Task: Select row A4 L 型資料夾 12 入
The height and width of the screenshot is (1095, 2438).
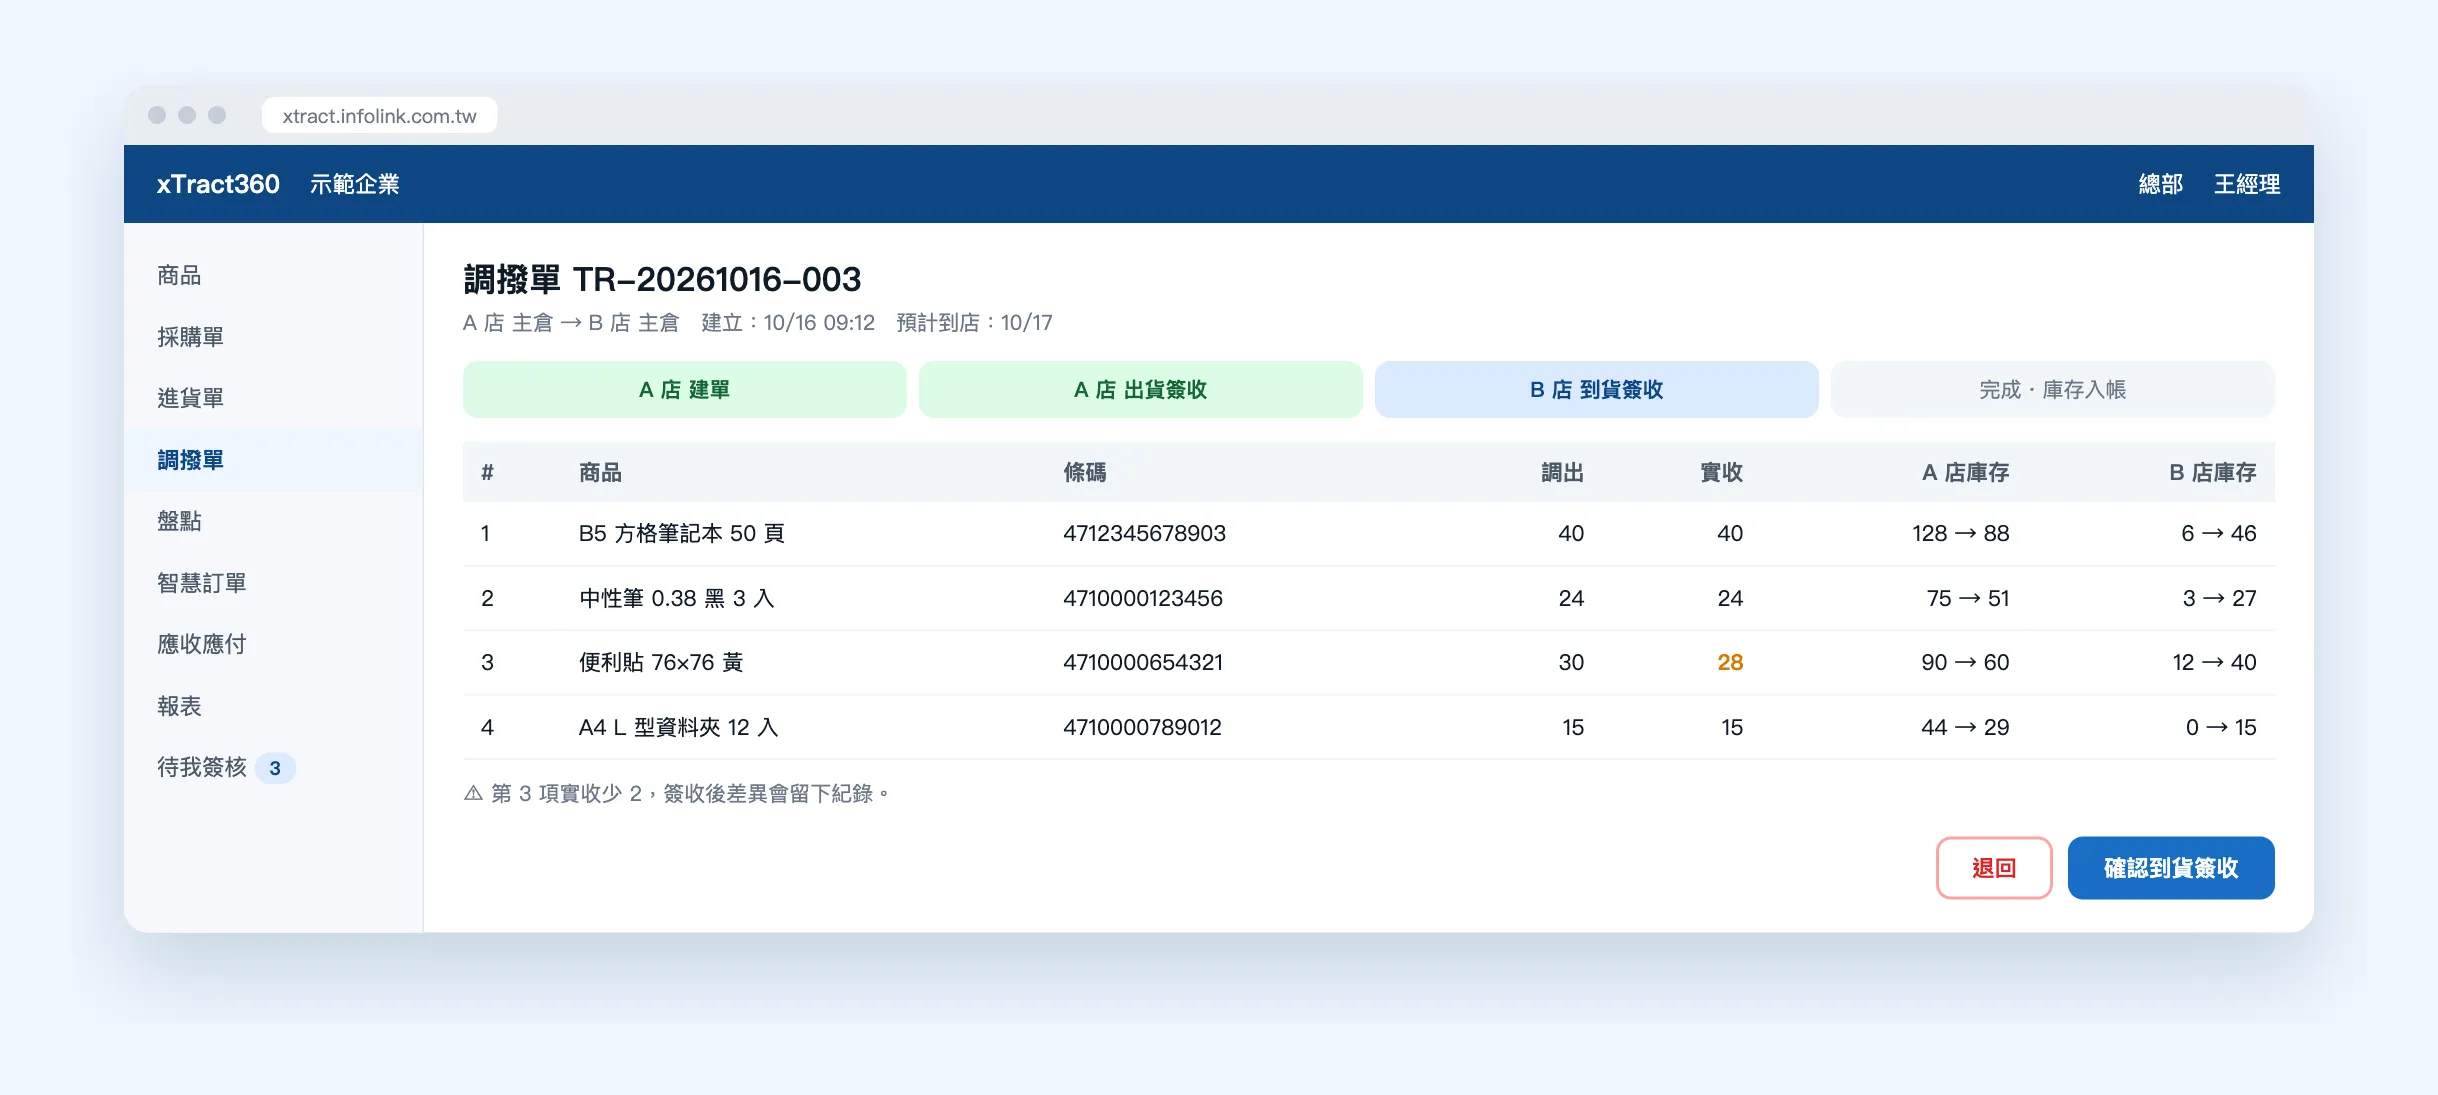Action: coord(1369,727)
